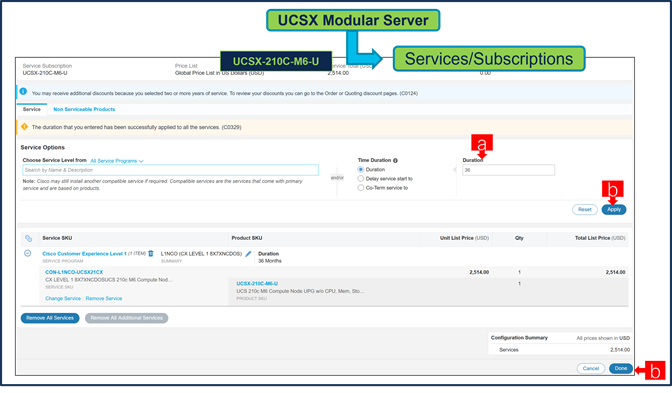Switch to Non Serviceable Products tab
Screen dimensions: 672x393
point(84,109)
